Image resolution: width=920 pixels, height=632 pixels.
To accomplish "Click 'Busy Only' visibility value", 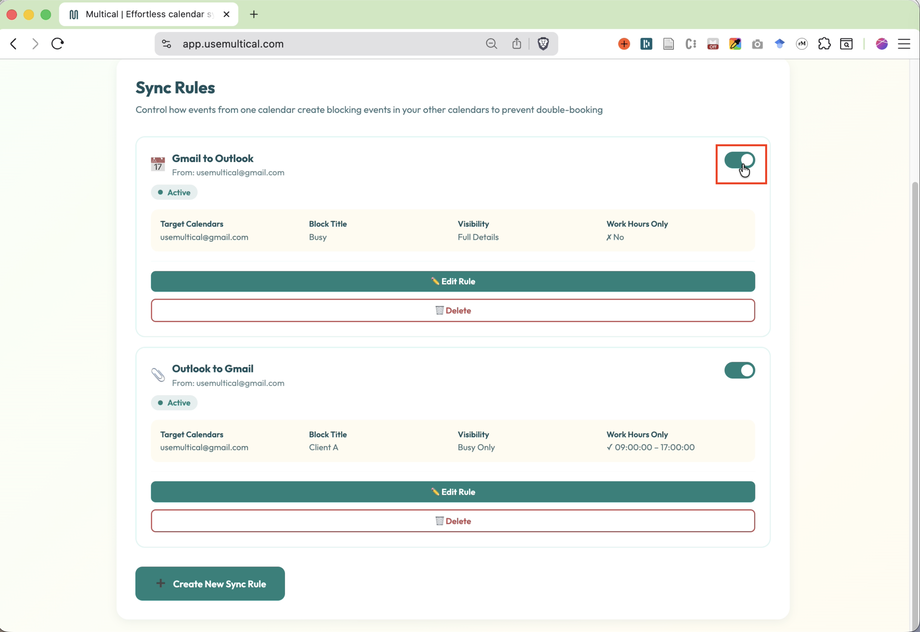I will (x=476, y=447).
